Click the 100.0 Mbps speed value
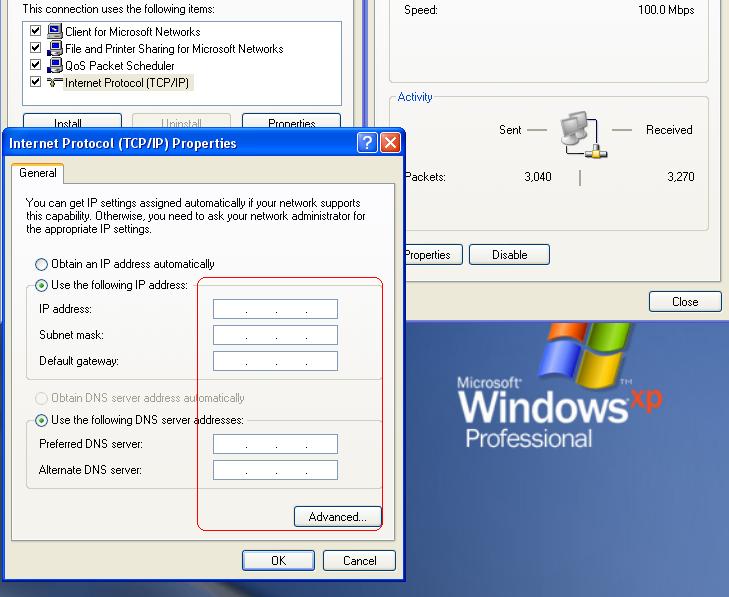 [666, 10]
